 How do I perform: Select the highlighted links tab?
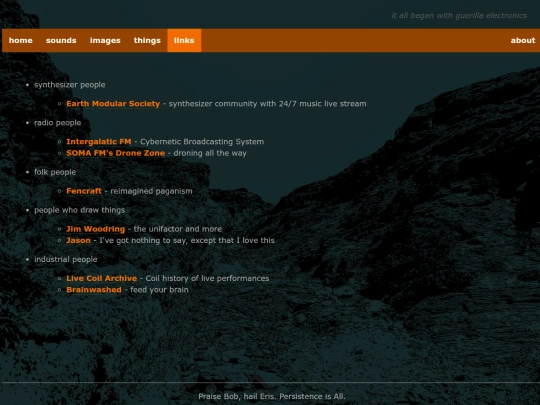[184, 40]
